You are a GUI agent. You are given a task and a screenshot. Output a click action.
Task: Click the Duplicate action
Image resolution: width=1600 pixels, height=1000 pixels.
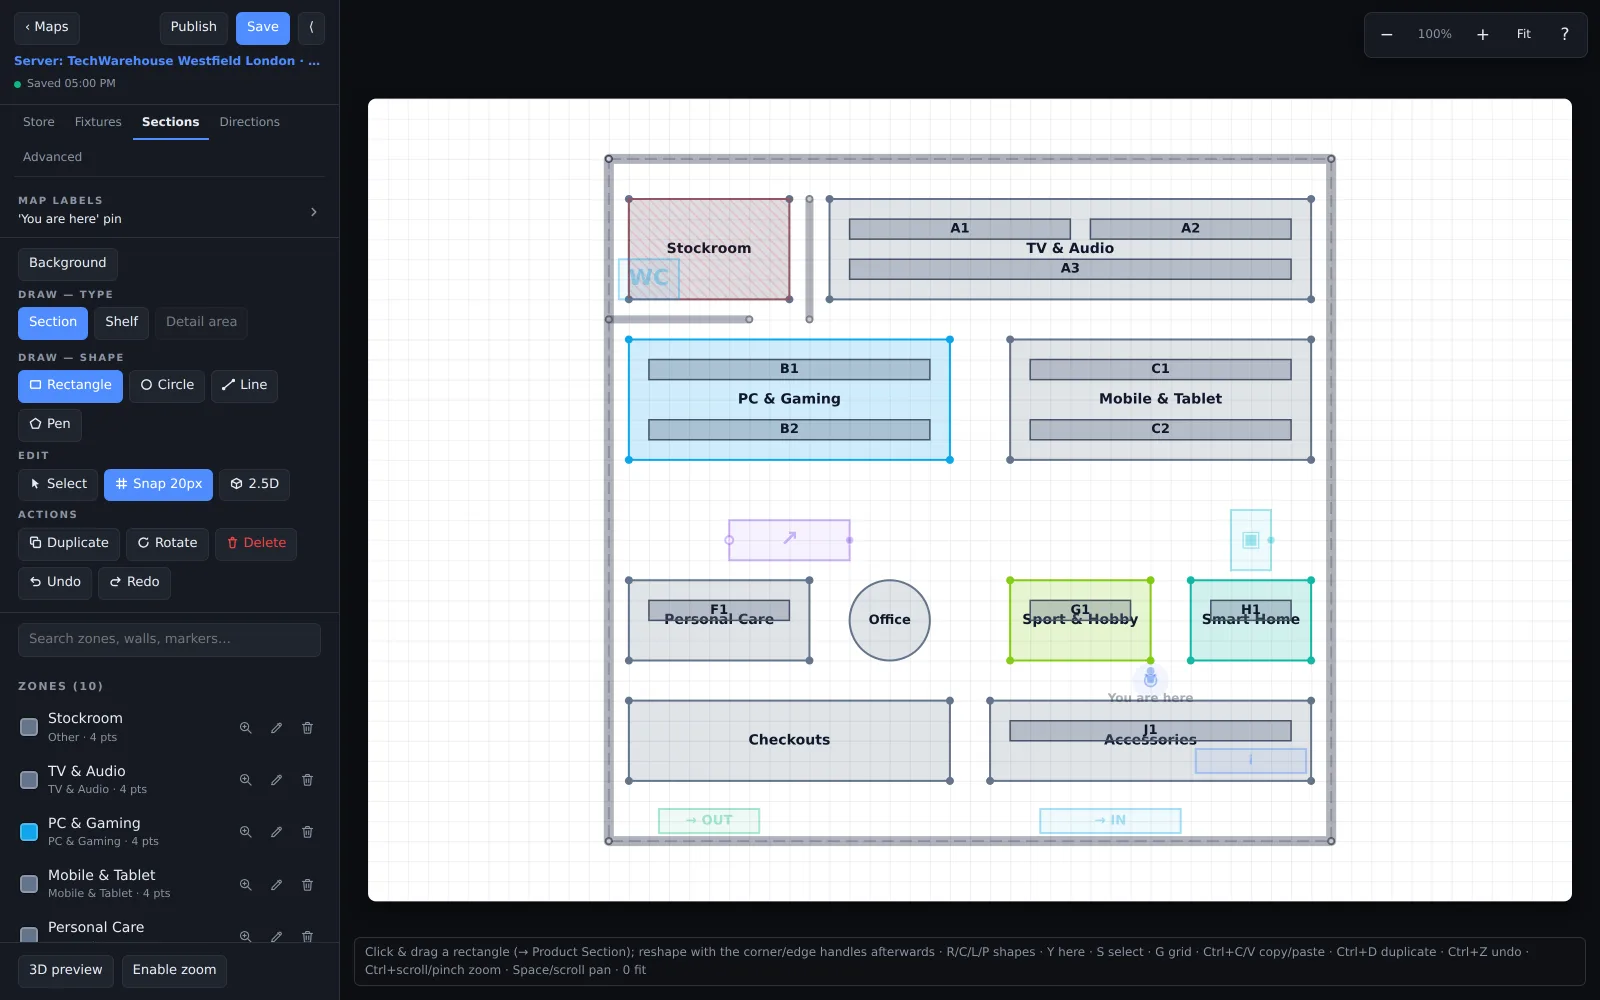pos(69,544)
